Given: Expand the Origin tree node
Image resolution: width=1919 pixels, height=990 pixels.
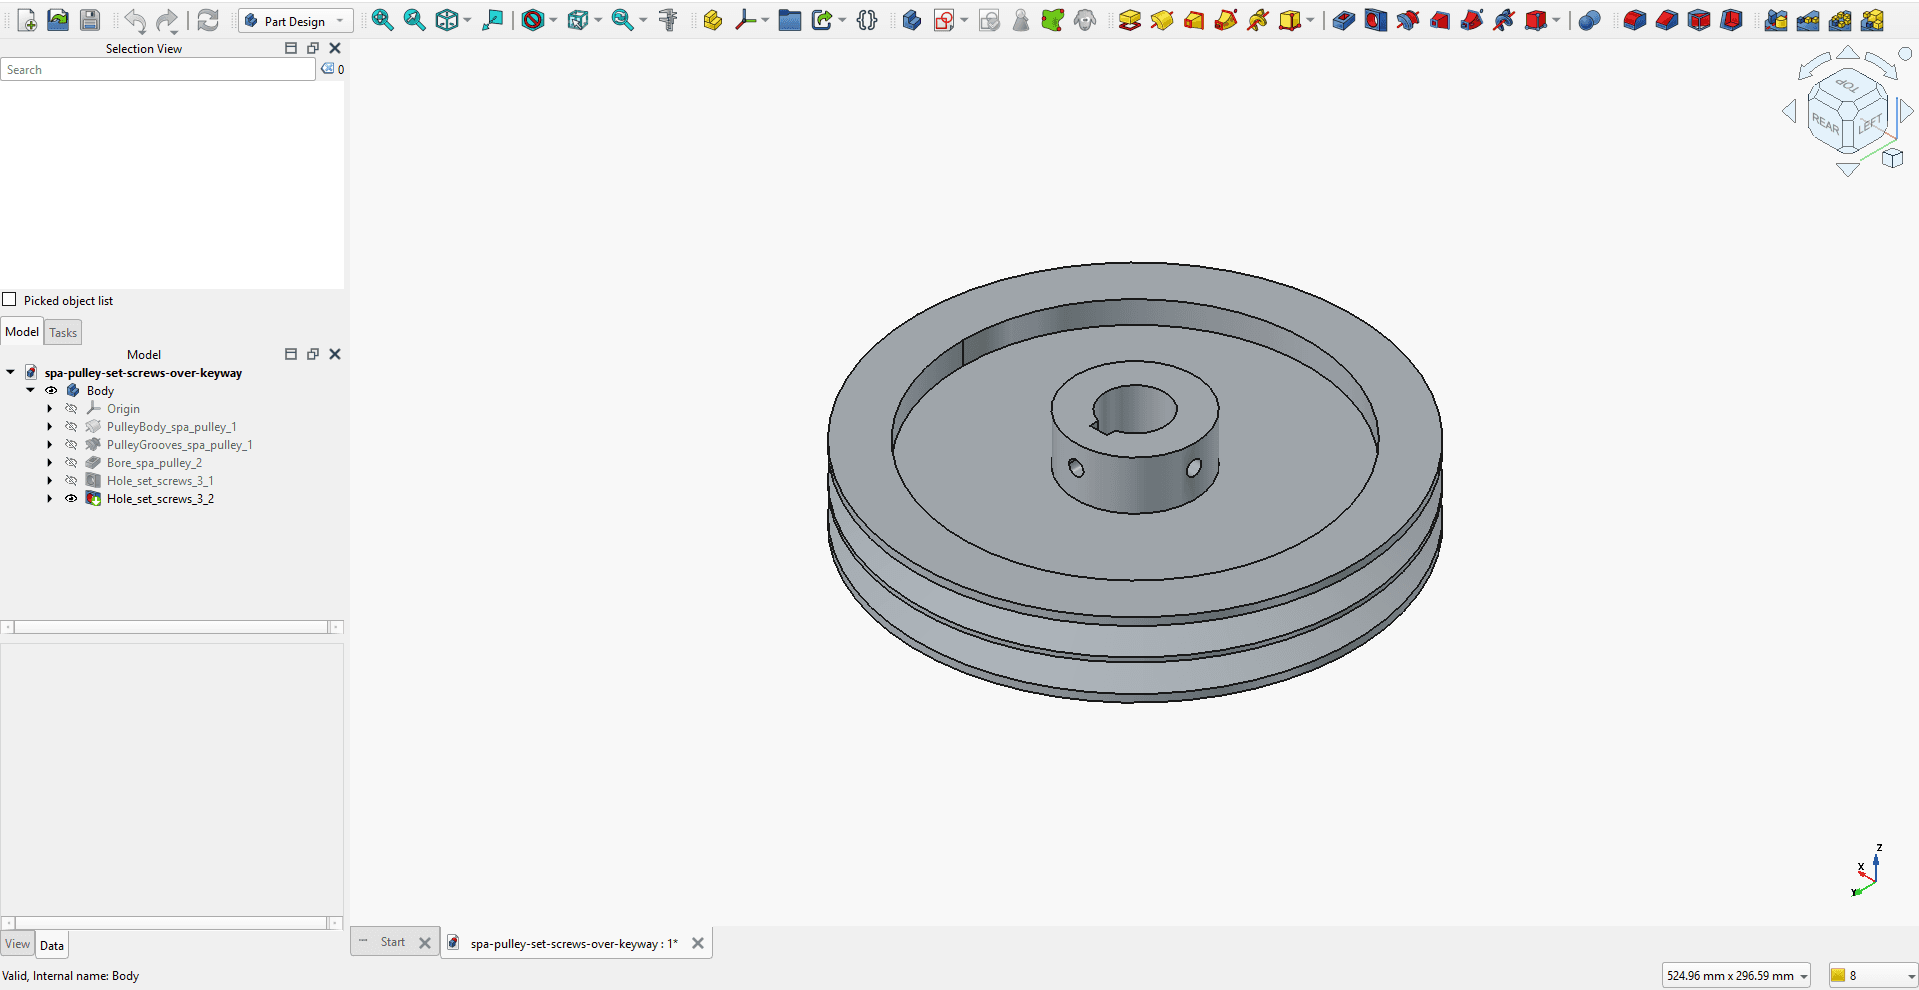Looking at the screenshot, I should [x=50, y=409].
